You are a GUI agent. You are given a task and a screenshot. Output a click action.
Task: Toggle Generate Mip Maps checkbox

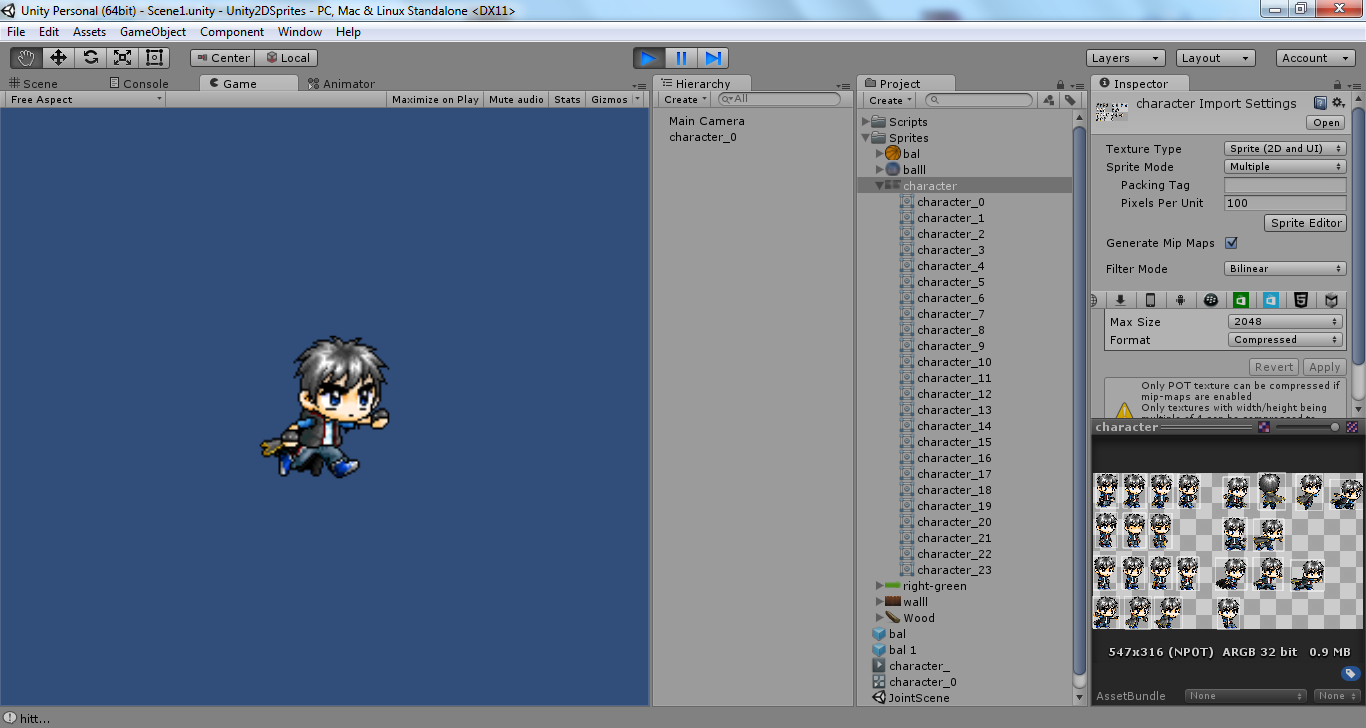pos(1232,243)
